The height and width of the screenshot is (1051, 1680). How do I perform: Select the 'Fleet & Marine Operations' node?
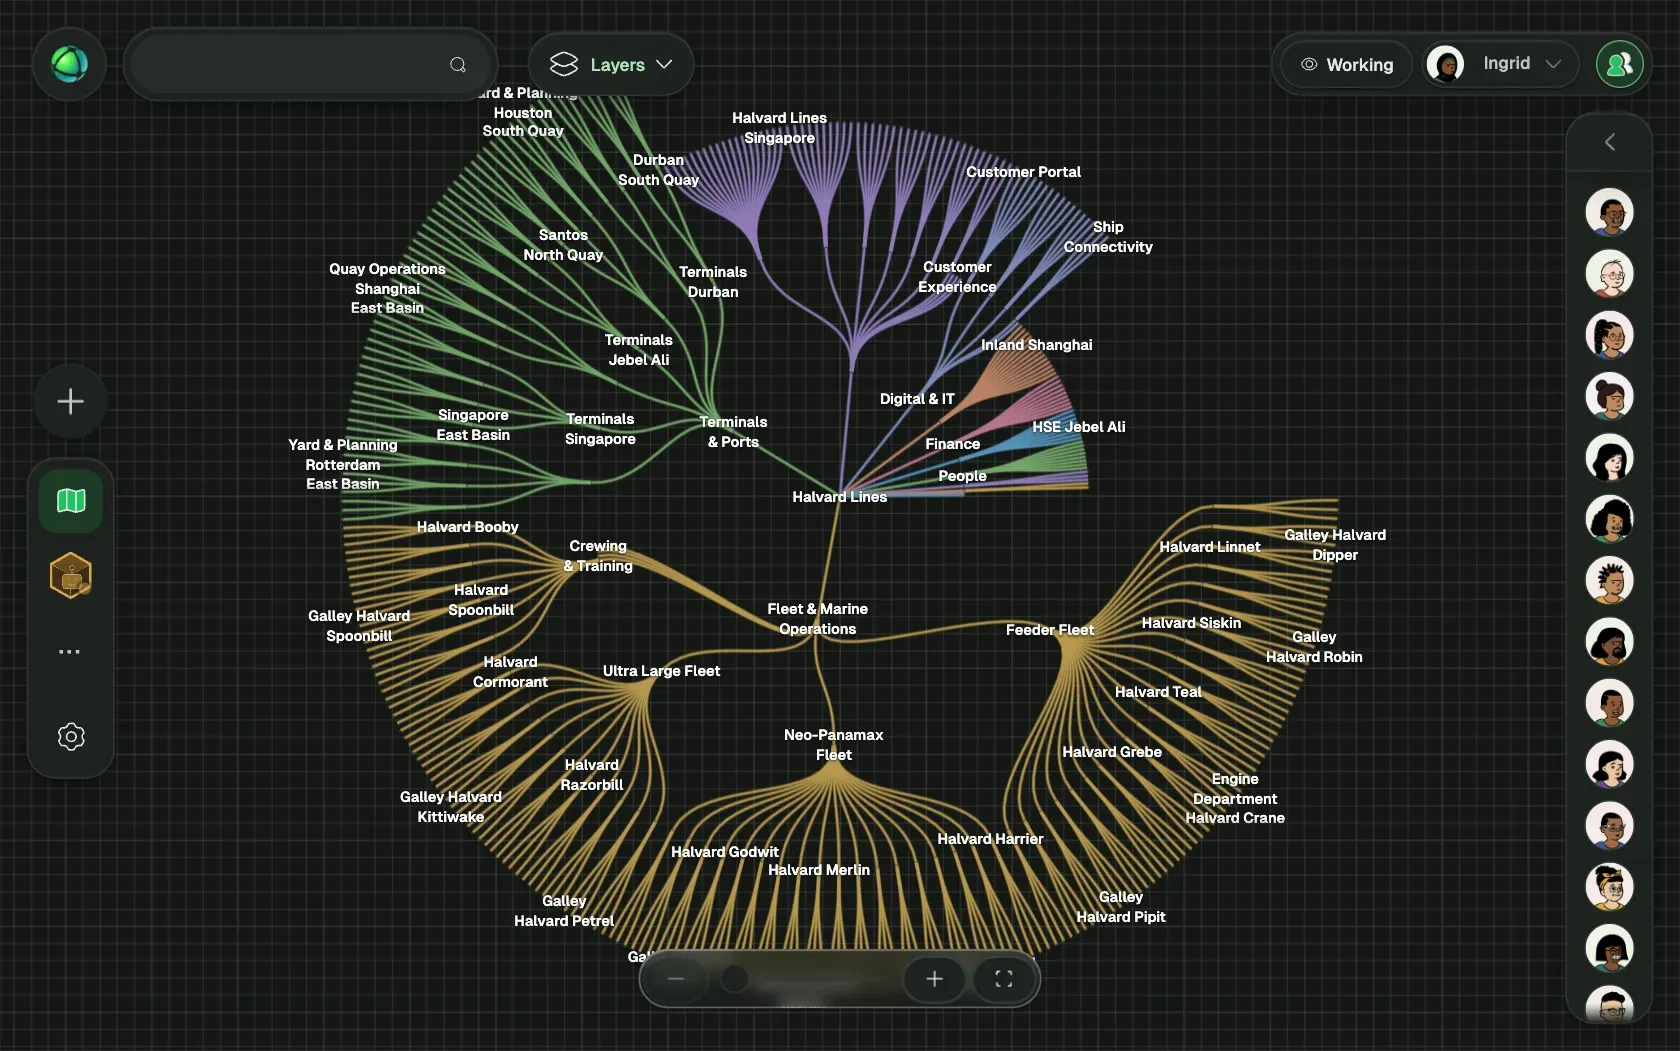coord(817,619)
